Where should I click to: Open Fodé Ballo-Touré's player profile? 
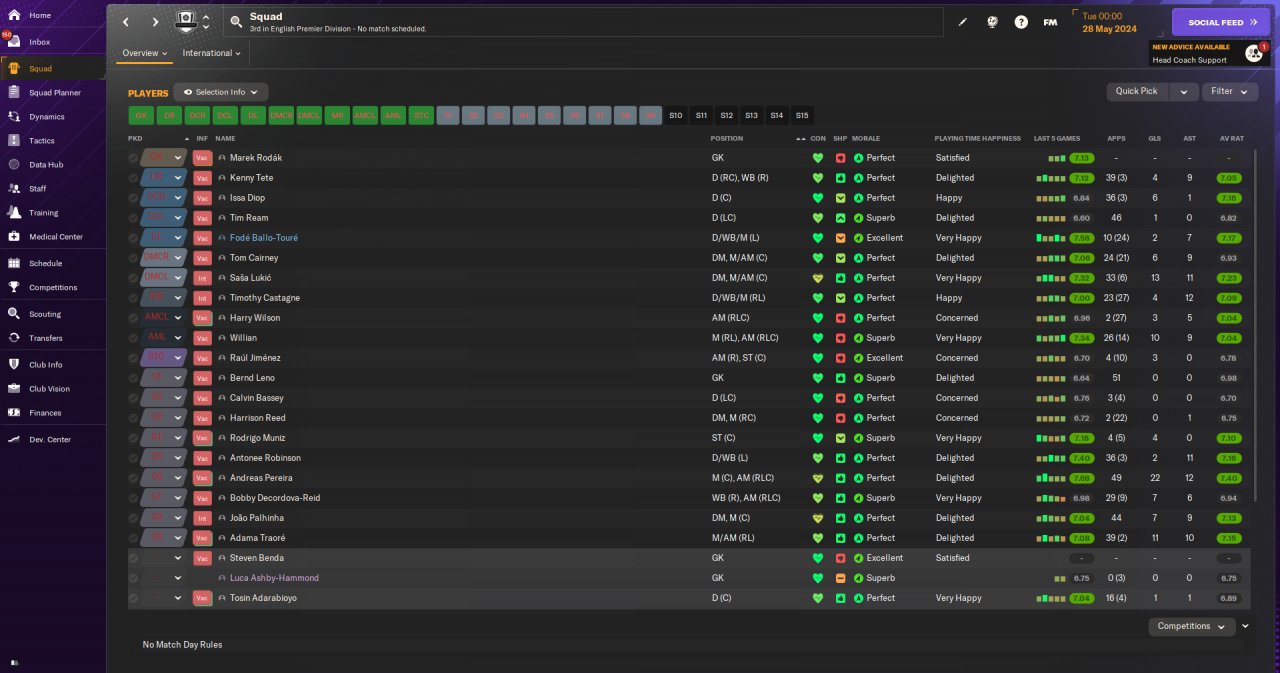pyautogui.click(x=263, y=238)
